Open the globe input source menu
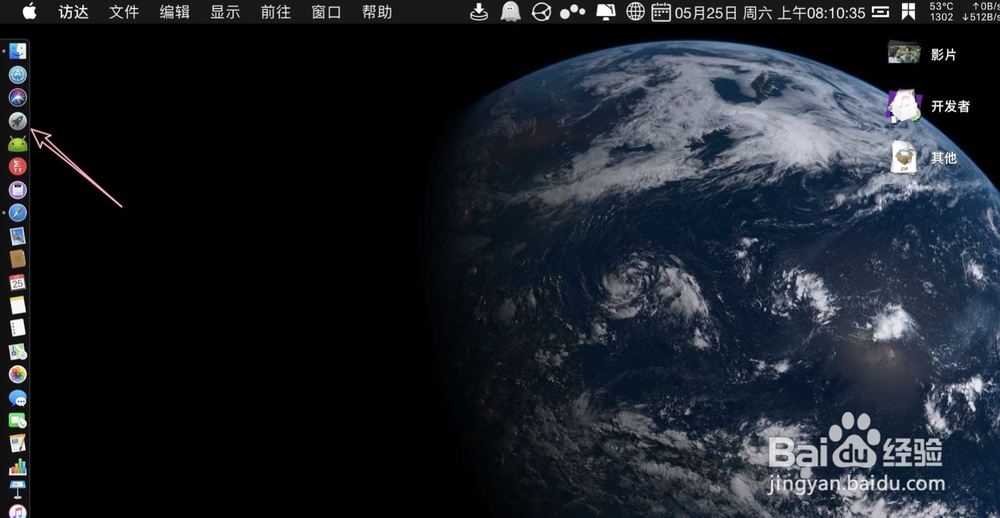The width and height of the screenshot is (1000, 518). click(635, 11)
